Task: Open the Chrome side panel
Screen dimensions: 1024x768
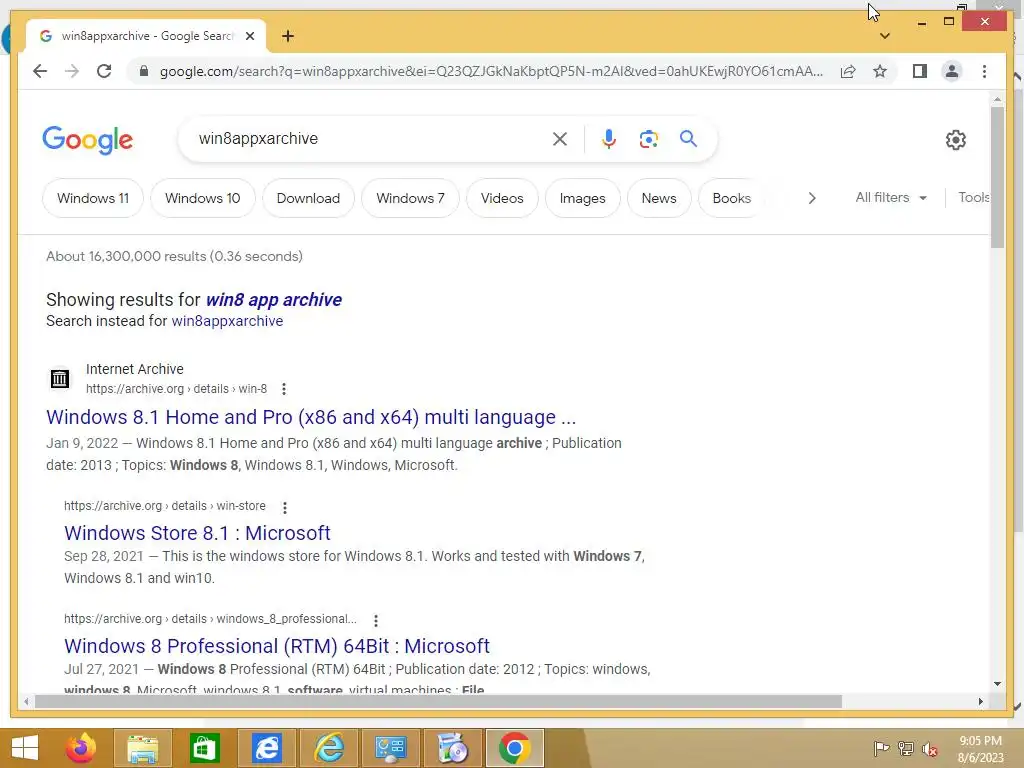Action: pyautogui.click(x=920, y=71)
